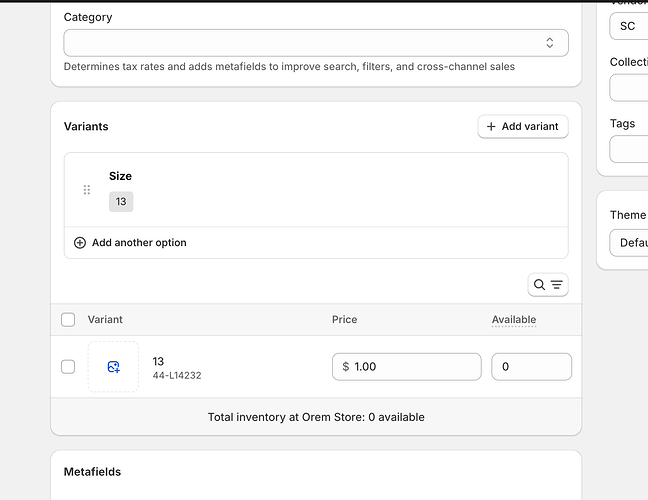The width and height of the screenshot is (648, 500).
Task: Click the 13 size value tag
Action: pyautogui.click(x=121, y=202)
